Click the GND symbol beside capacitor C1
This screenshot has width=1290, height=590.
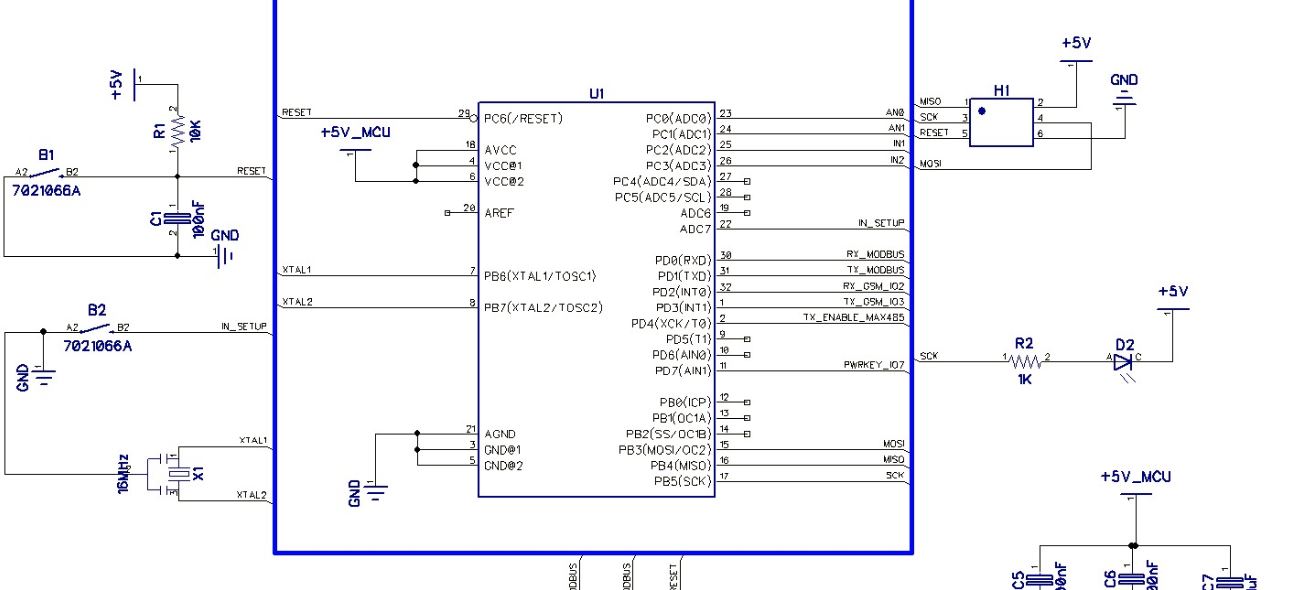pos(225,255)
